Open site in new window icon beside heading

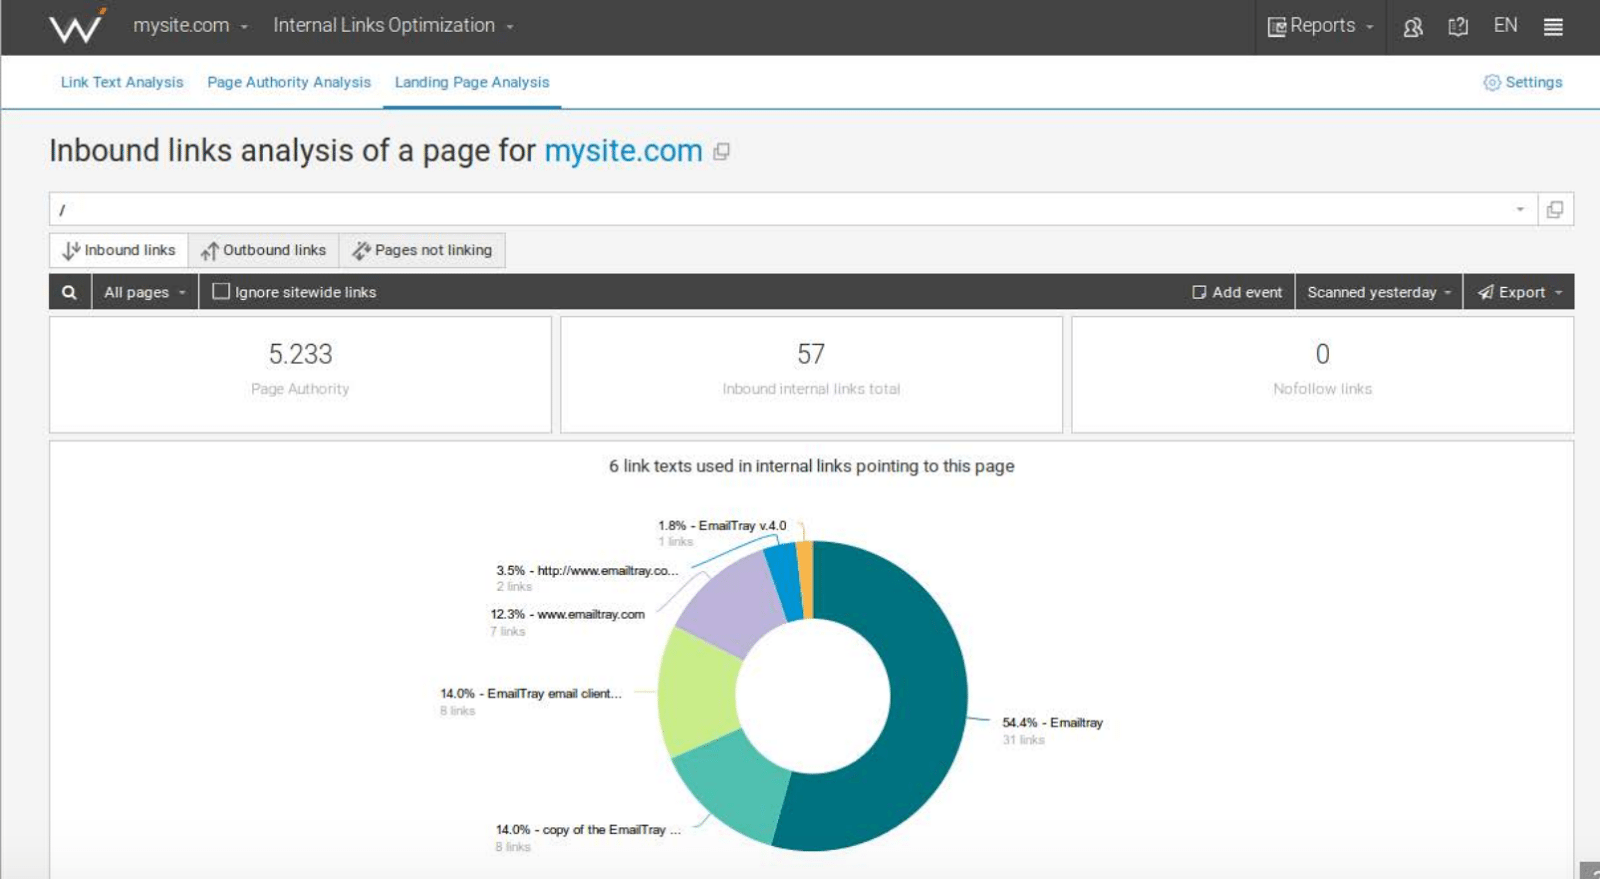coord(721,152)
